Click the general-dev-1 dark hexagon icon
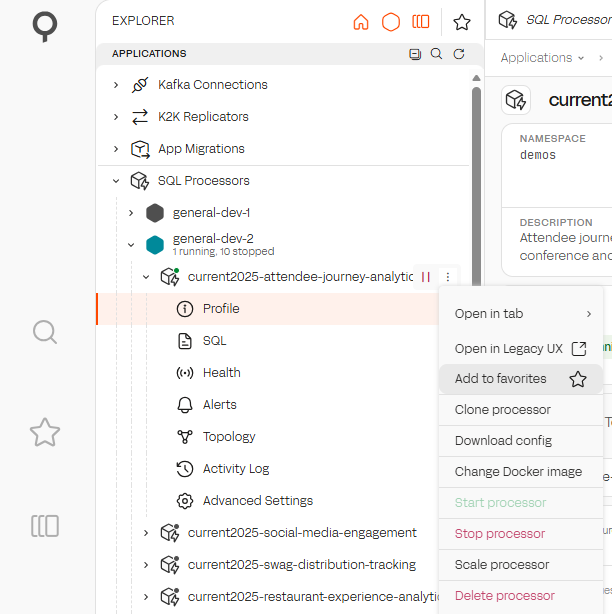 click(x=155, y=213)
